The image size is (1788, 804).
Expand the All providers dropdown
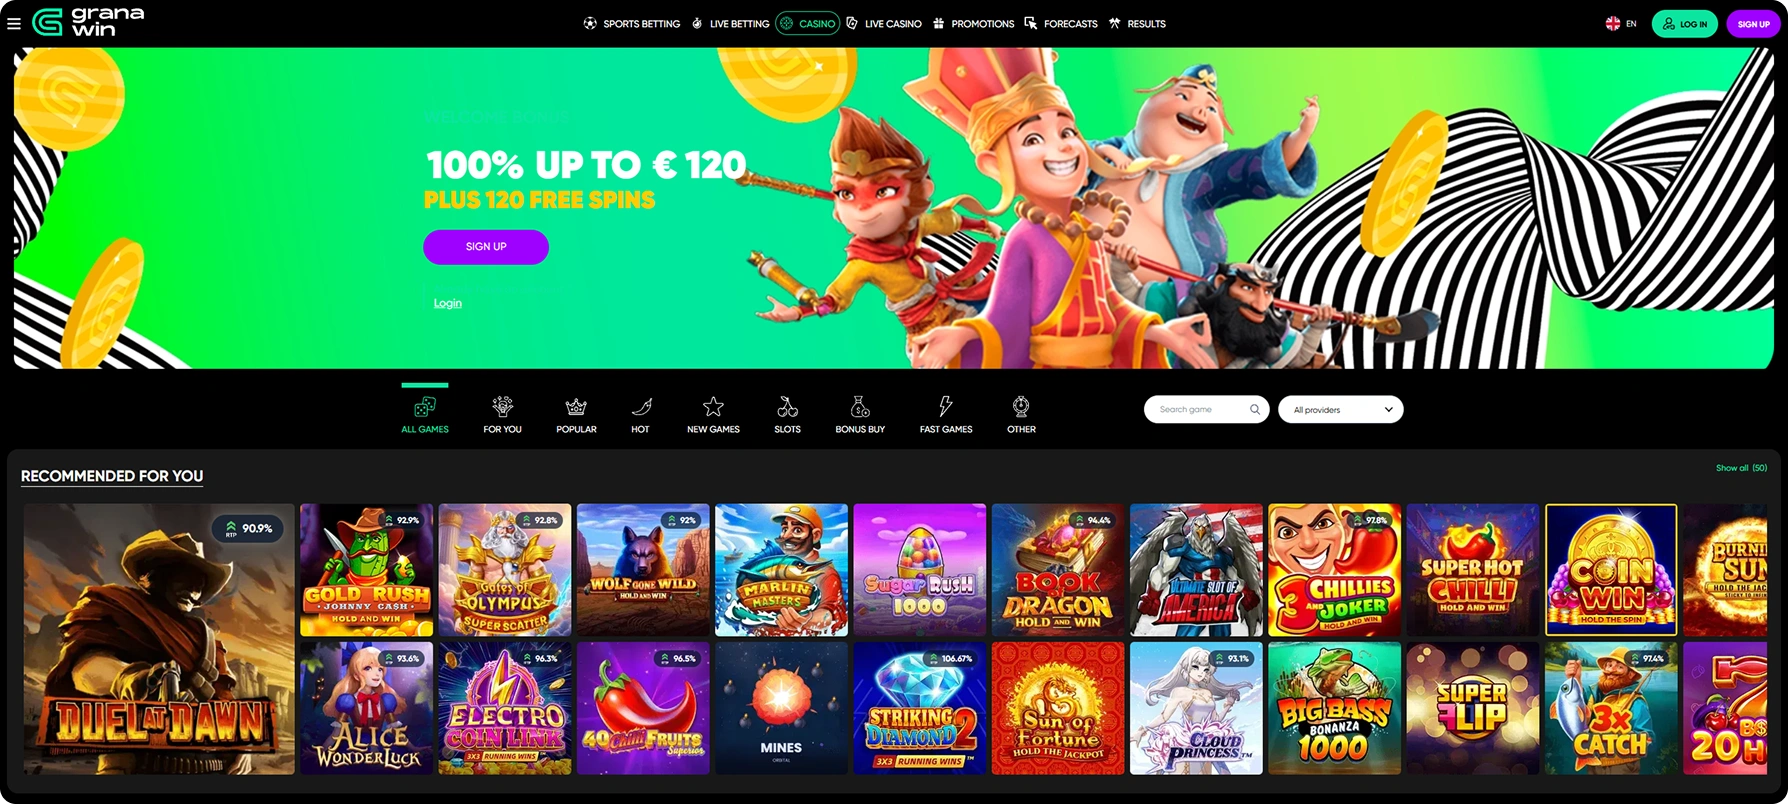1341,409
